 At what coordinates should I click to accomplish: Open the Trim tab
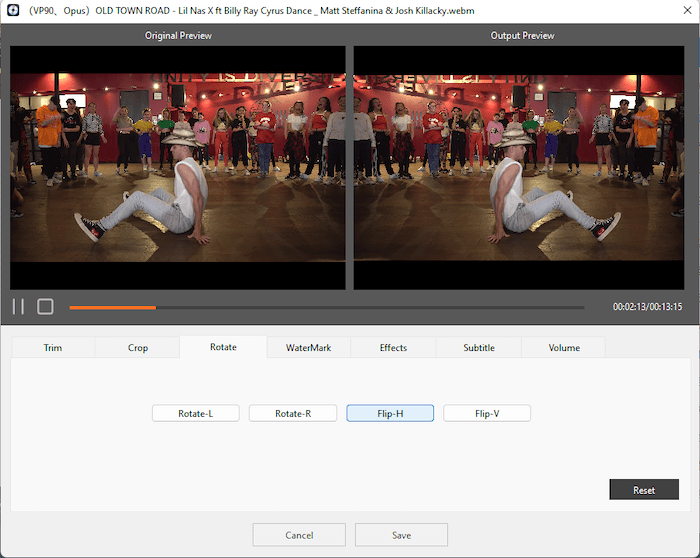click(x=53, y=347)
